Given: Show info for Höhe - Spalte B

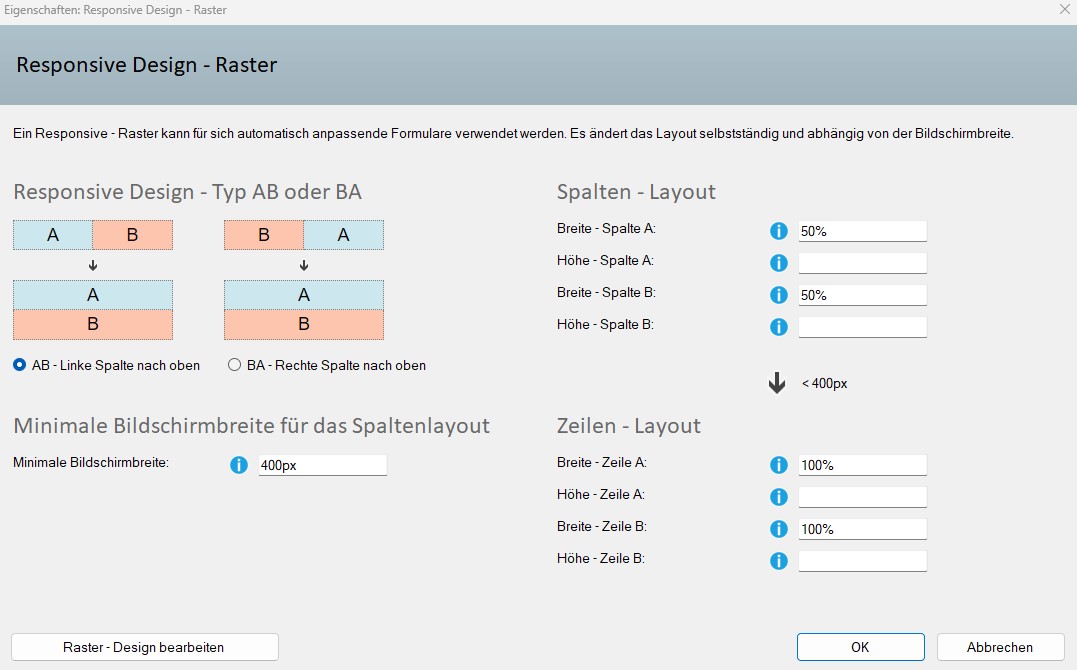Looking at the screenshot, I should tap(779, 327).
